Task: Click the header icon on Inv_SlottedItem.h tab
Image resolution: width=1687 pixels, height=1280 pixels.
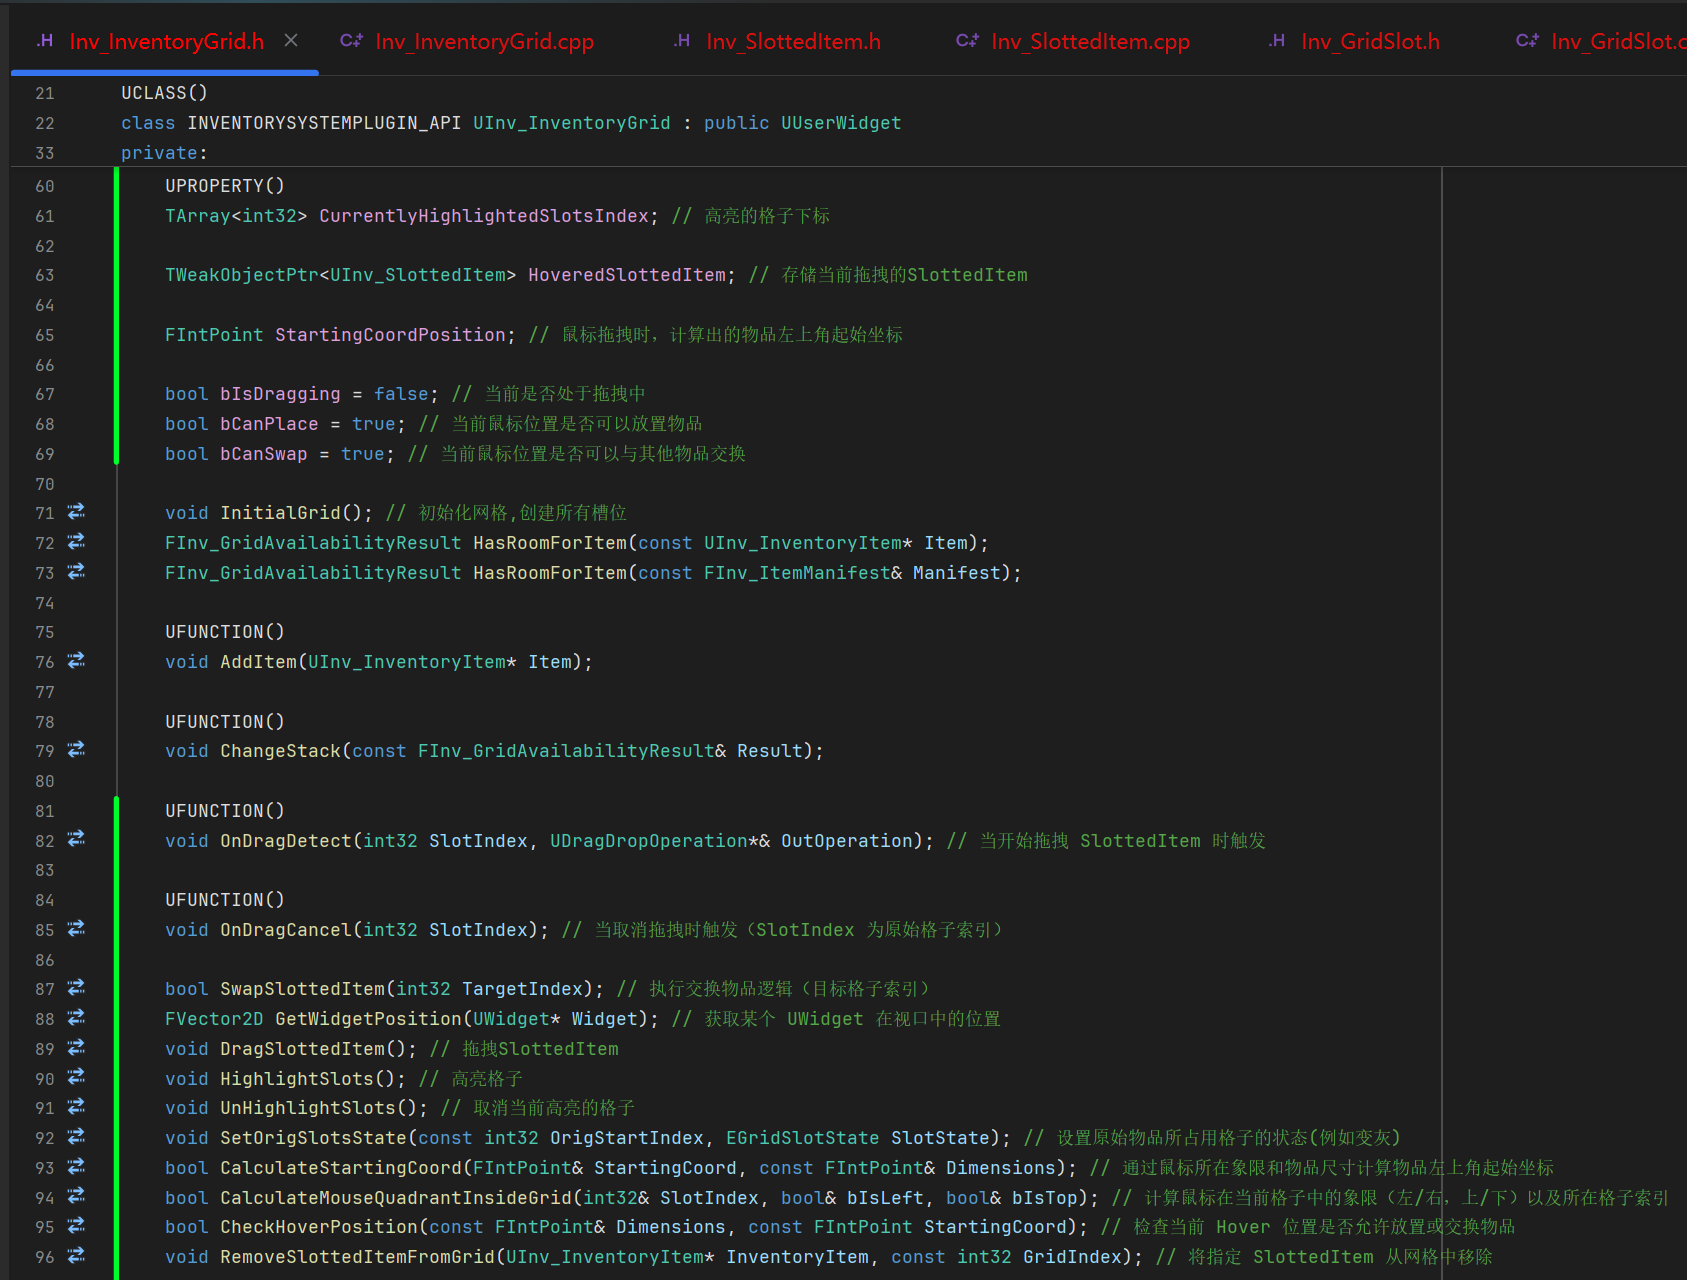Action: click(x=682, y=41)
